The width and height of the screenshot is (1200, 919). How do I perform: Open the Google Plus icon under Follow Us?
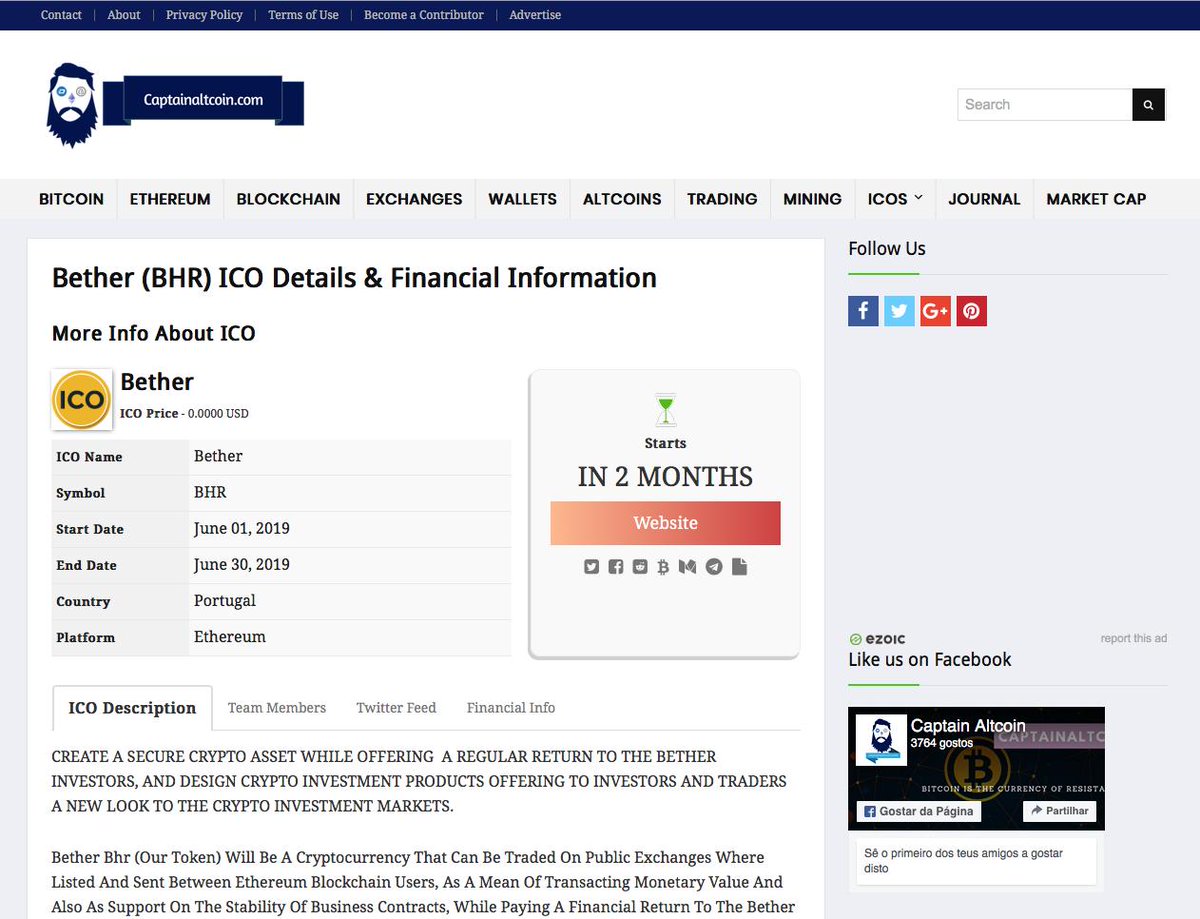pyautogui.click(x=935, y=311)
